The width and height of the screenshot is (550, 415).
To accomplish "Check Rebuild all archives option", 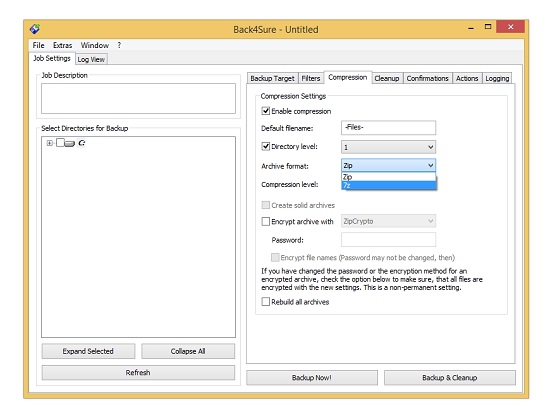I will pyautogui.click(x=266, y=302).
